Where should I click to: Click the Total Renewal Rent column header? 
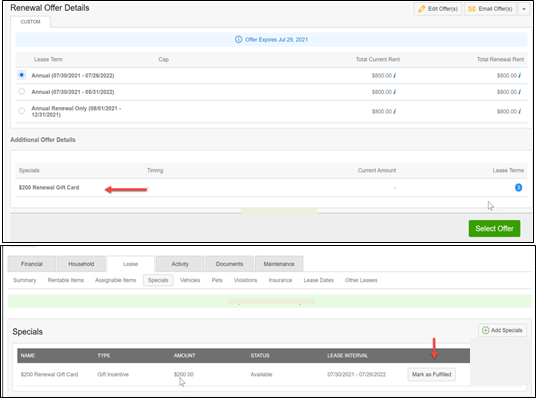500,59
